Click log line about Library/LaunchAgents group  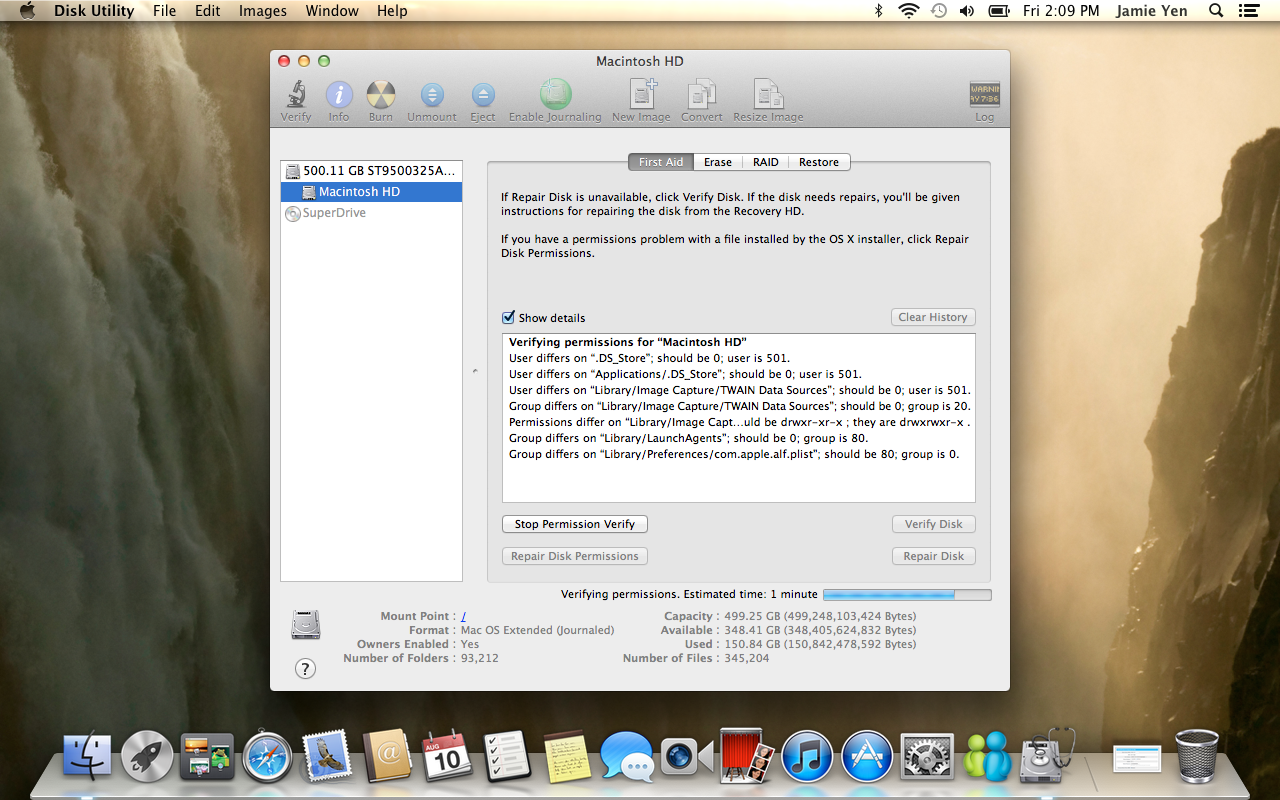[688, 438]
